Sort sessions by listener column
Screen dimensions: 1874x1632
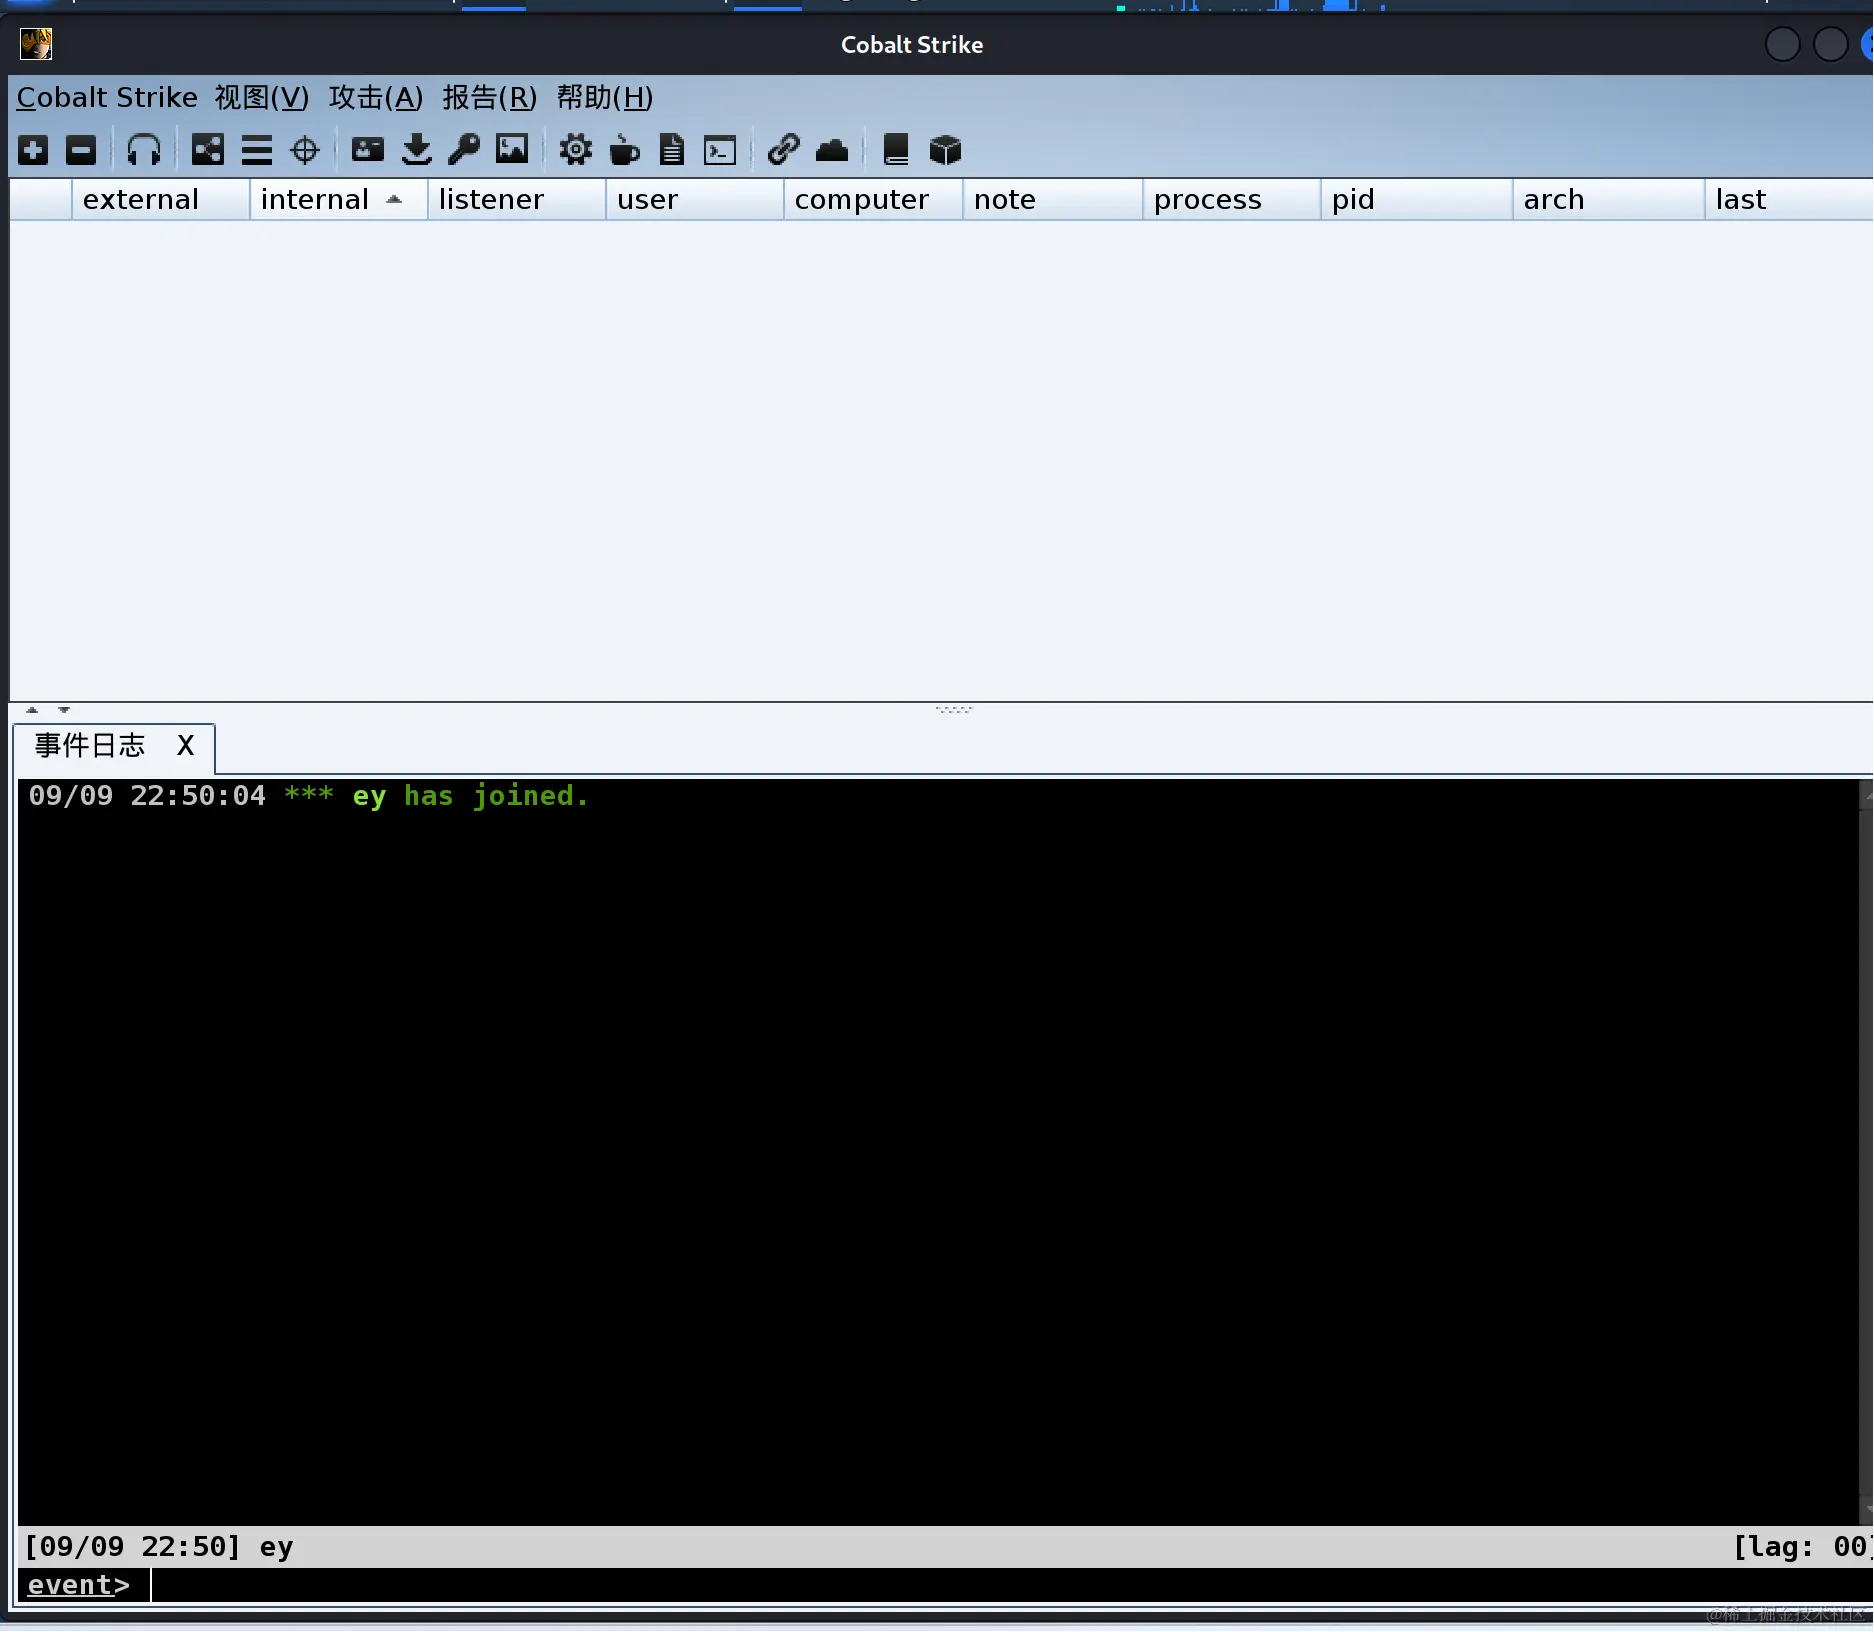coord(516,200)
